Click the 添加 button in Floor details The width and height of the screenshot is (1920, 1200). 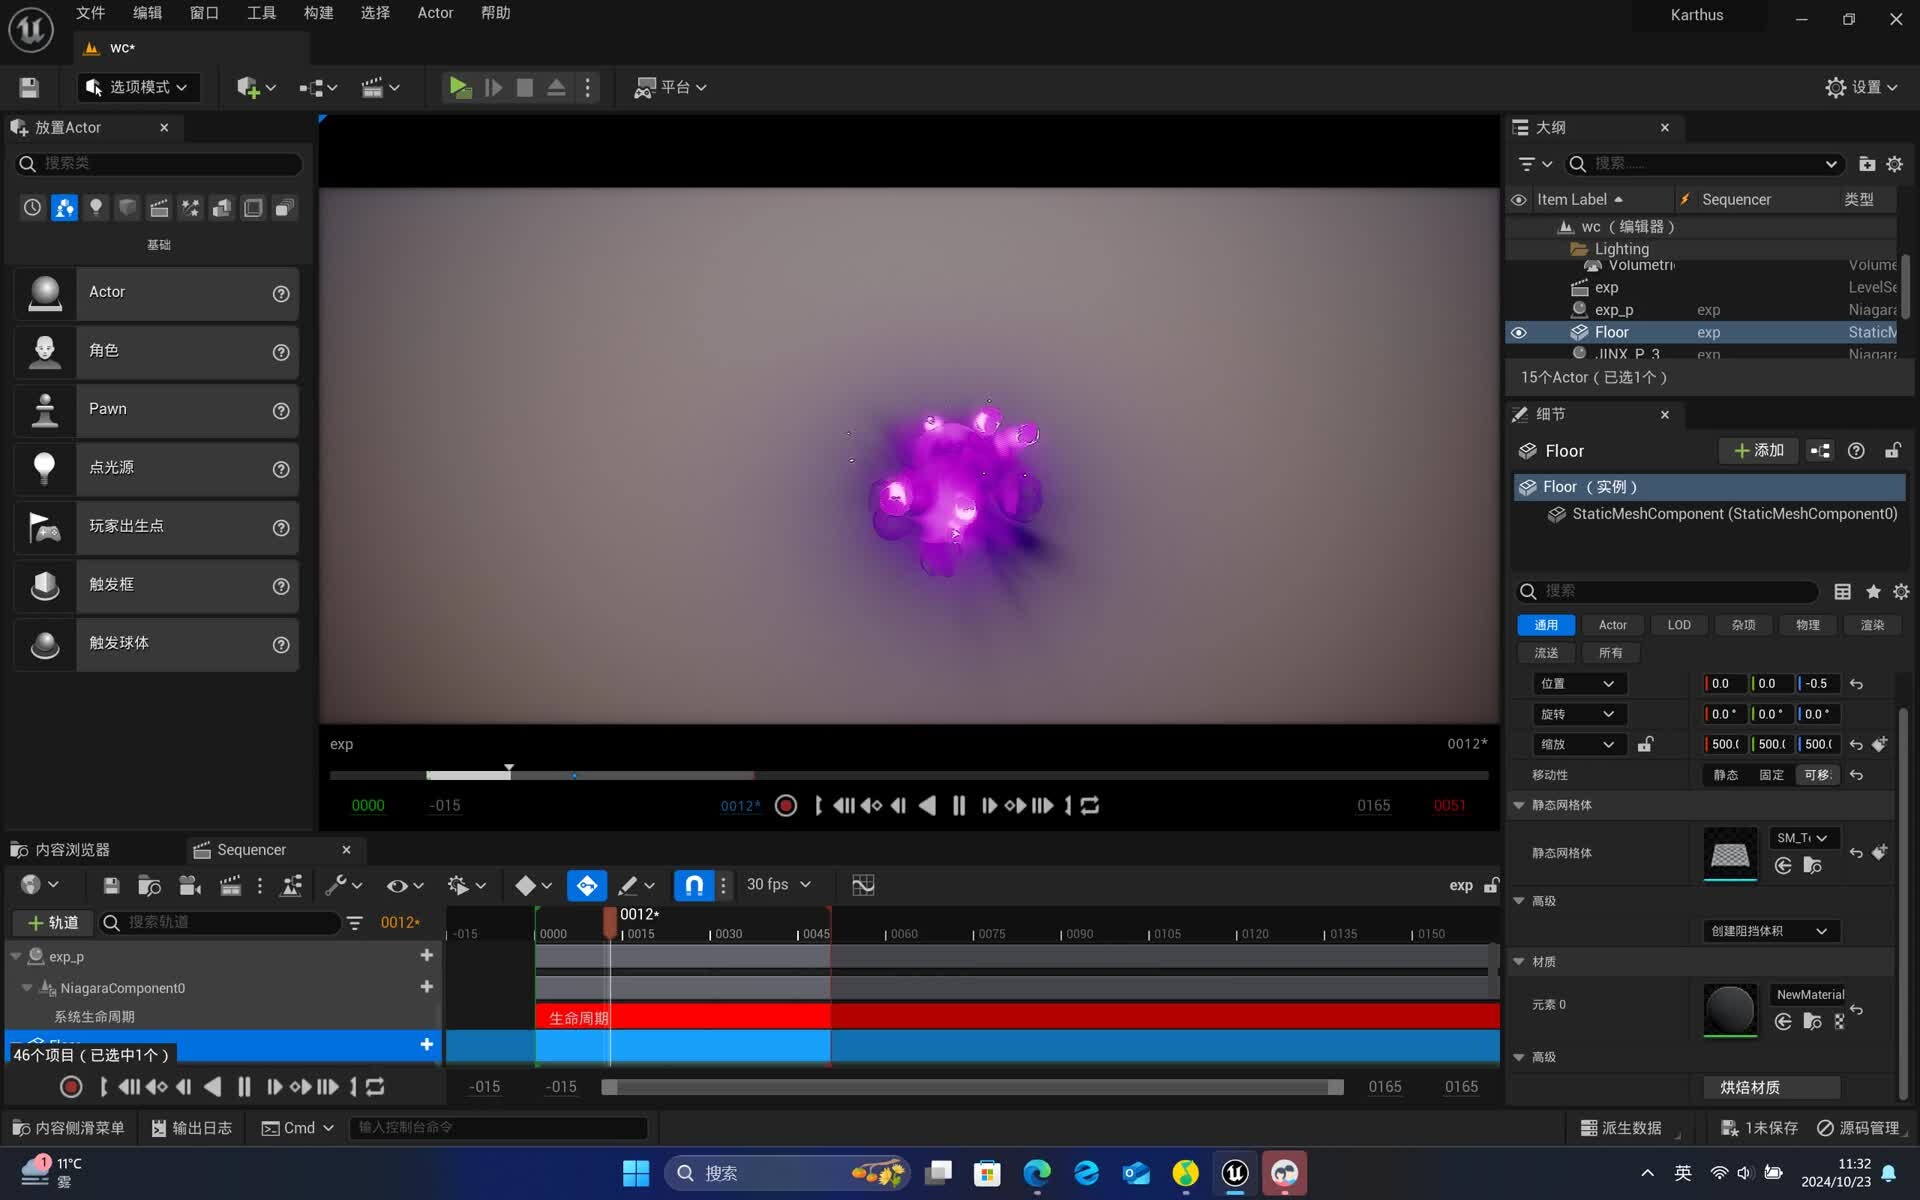(1758, 450)
